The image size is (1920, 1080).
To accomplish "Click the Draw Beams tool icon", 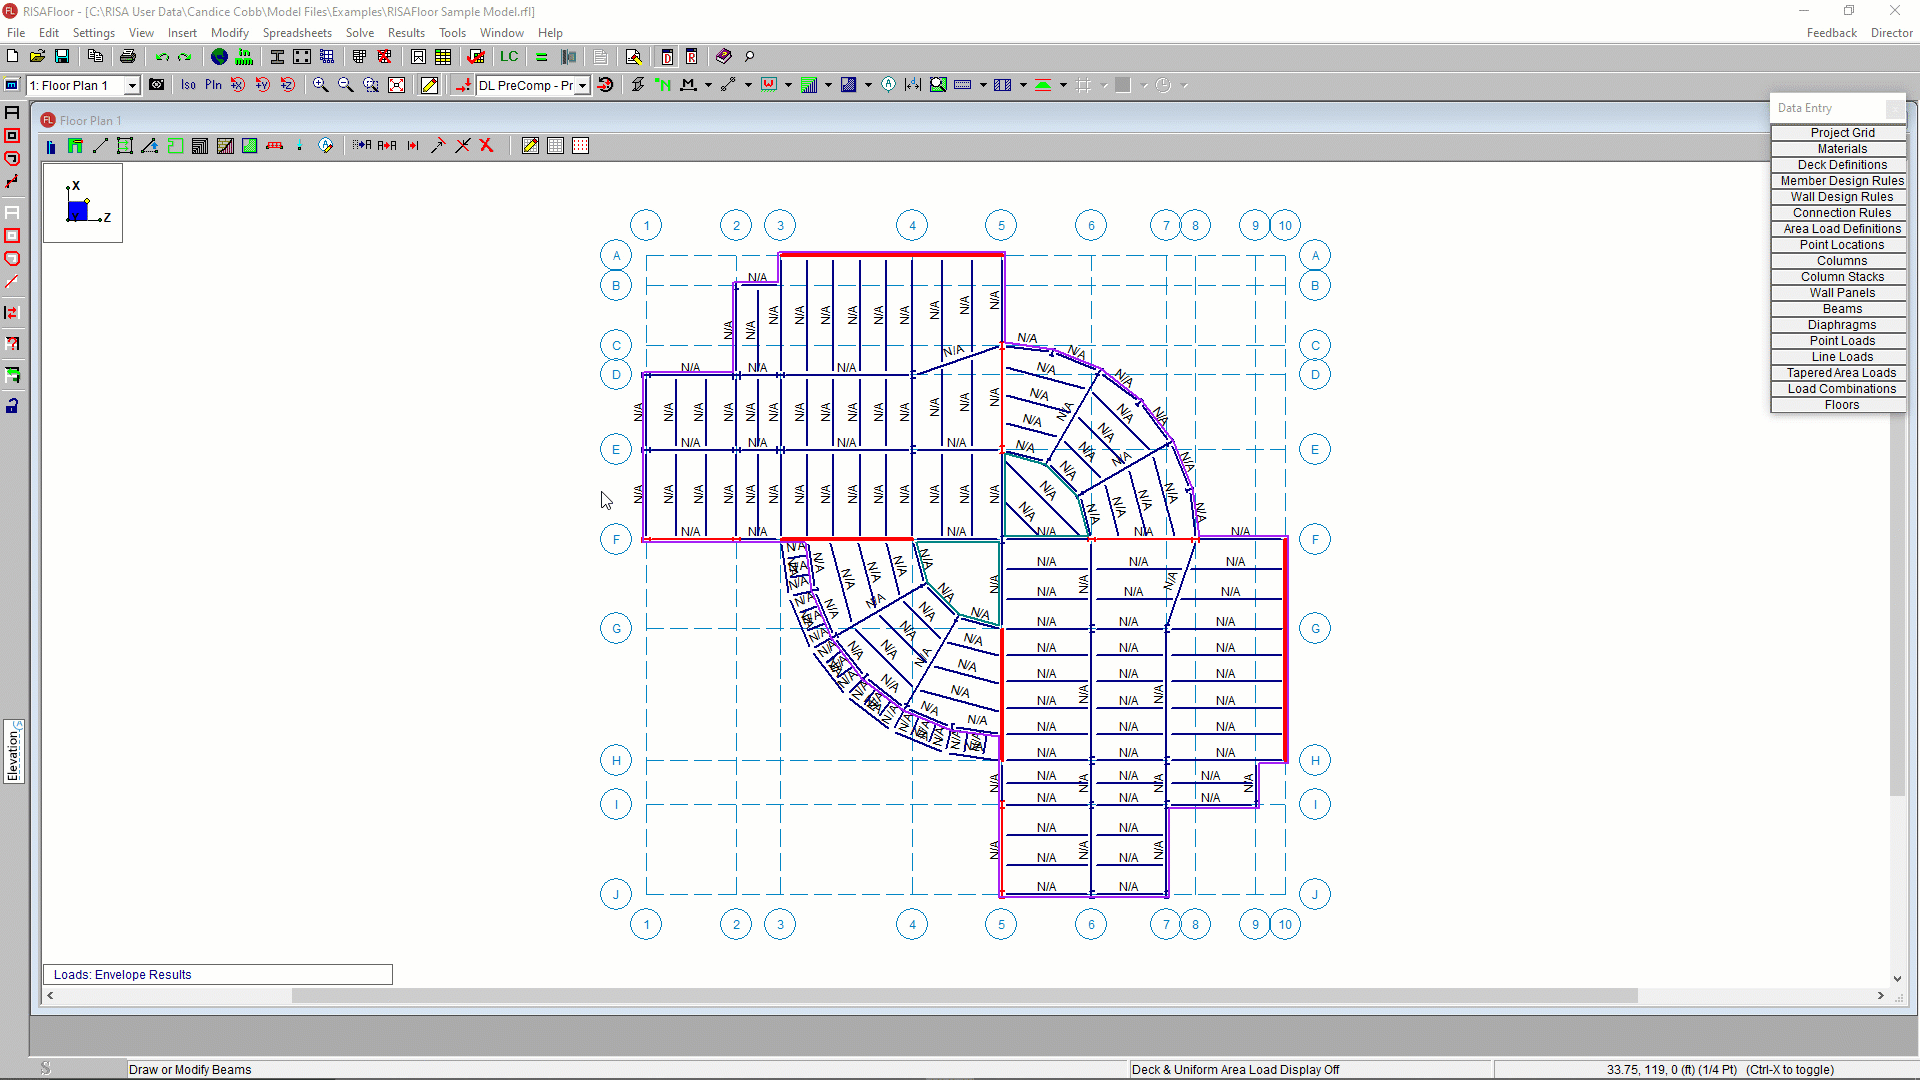I will [x=100, y=146].
